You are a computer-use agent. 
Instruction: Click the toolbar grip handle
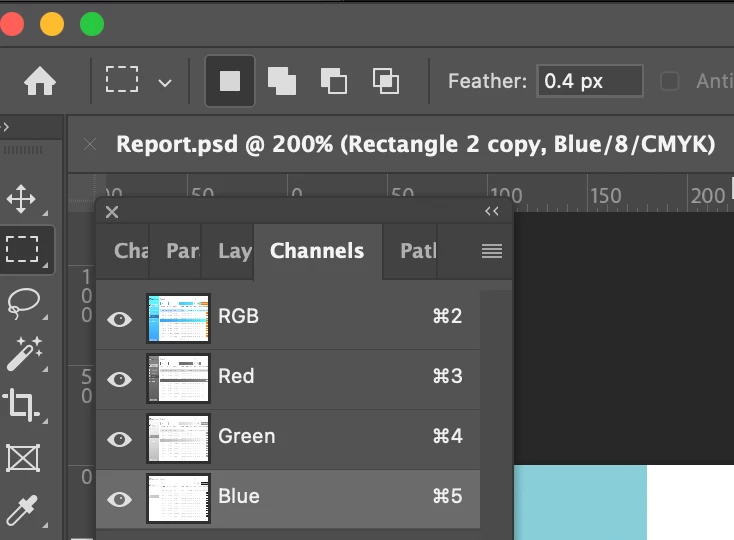tap(23, 150)
